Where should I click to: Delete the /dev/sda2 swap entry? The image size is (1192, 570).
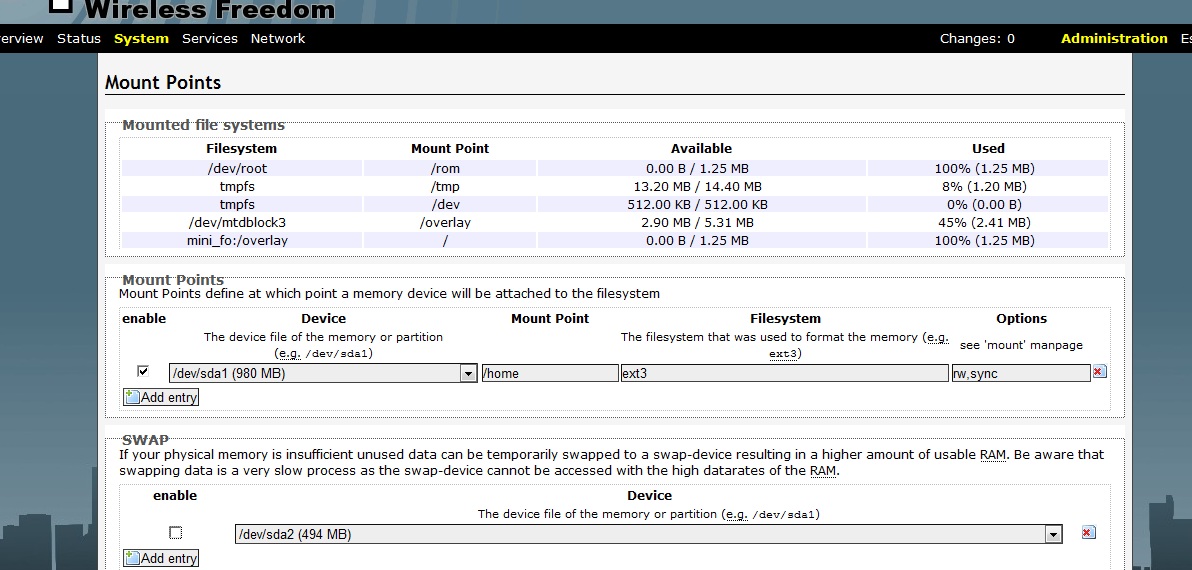coord(1088,533)
